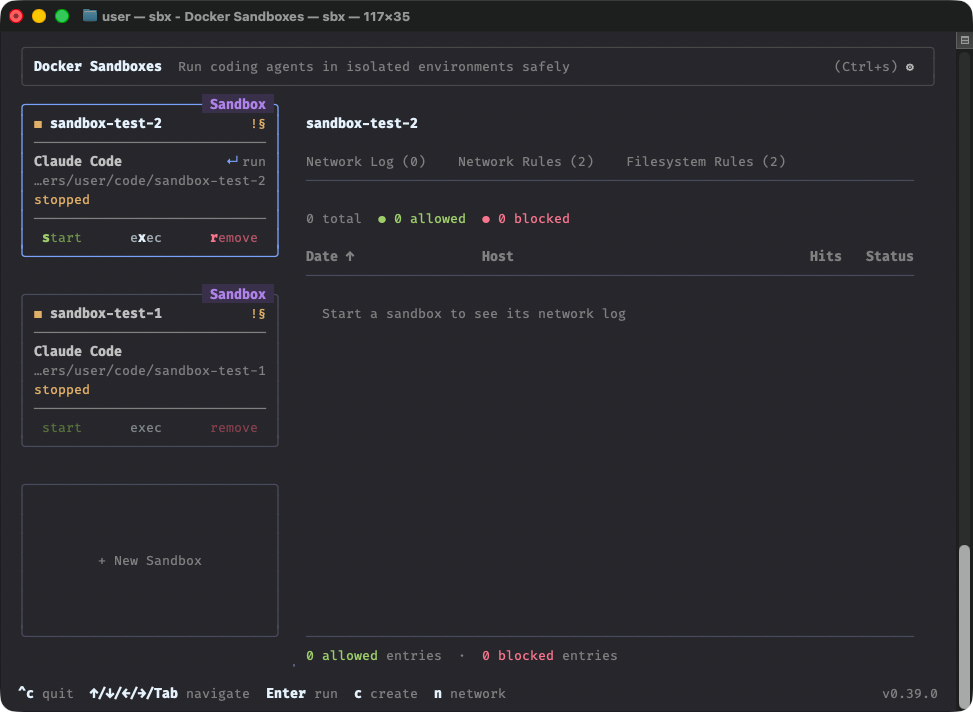
Task: Click the ^c quit shortcut hint
Action: pyautogui.click(x=45, y=693)
